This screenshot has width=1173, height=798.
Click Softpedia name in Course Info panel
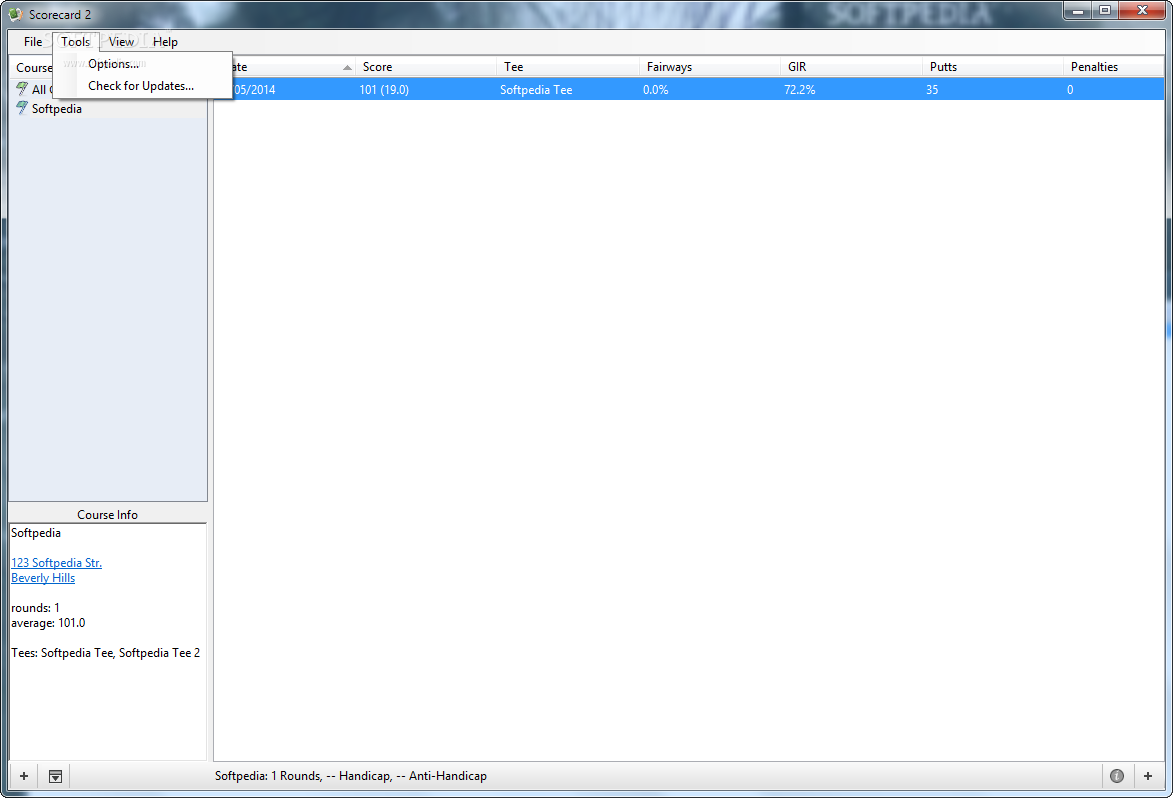(x=36, y=533)
